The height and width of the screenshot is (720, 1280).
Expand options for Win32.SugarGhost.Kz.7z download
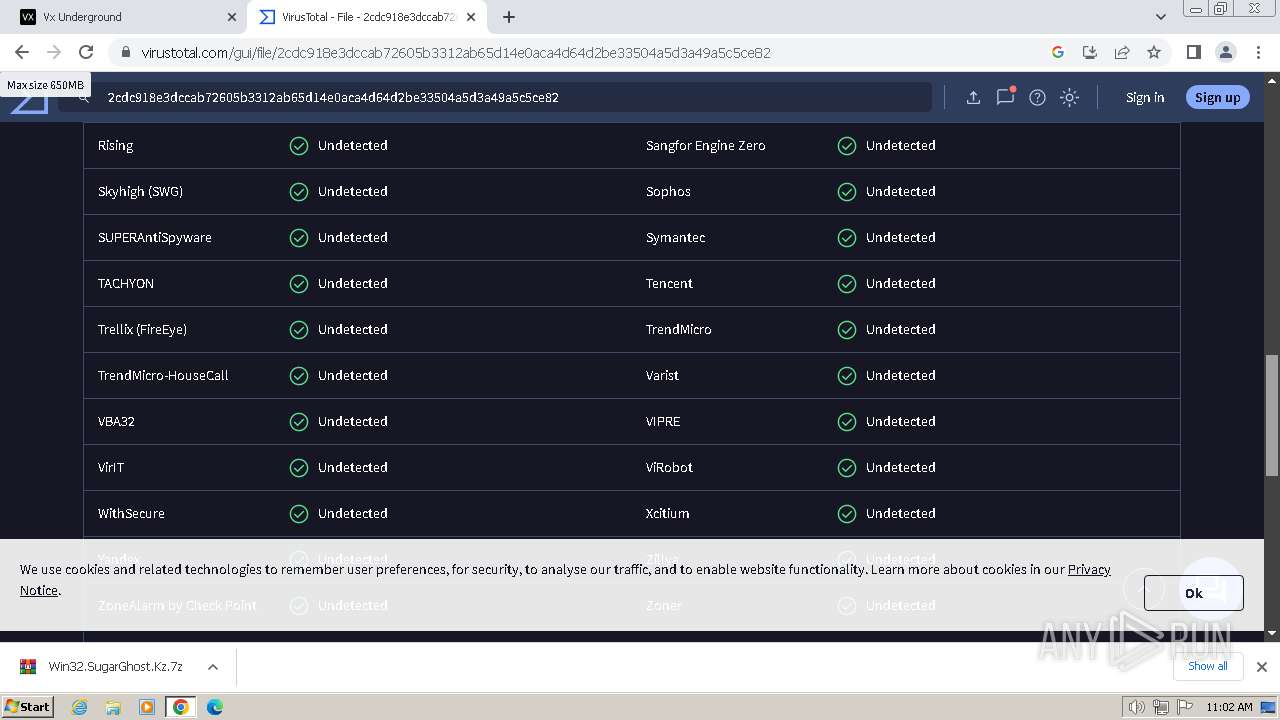point(213,667)
